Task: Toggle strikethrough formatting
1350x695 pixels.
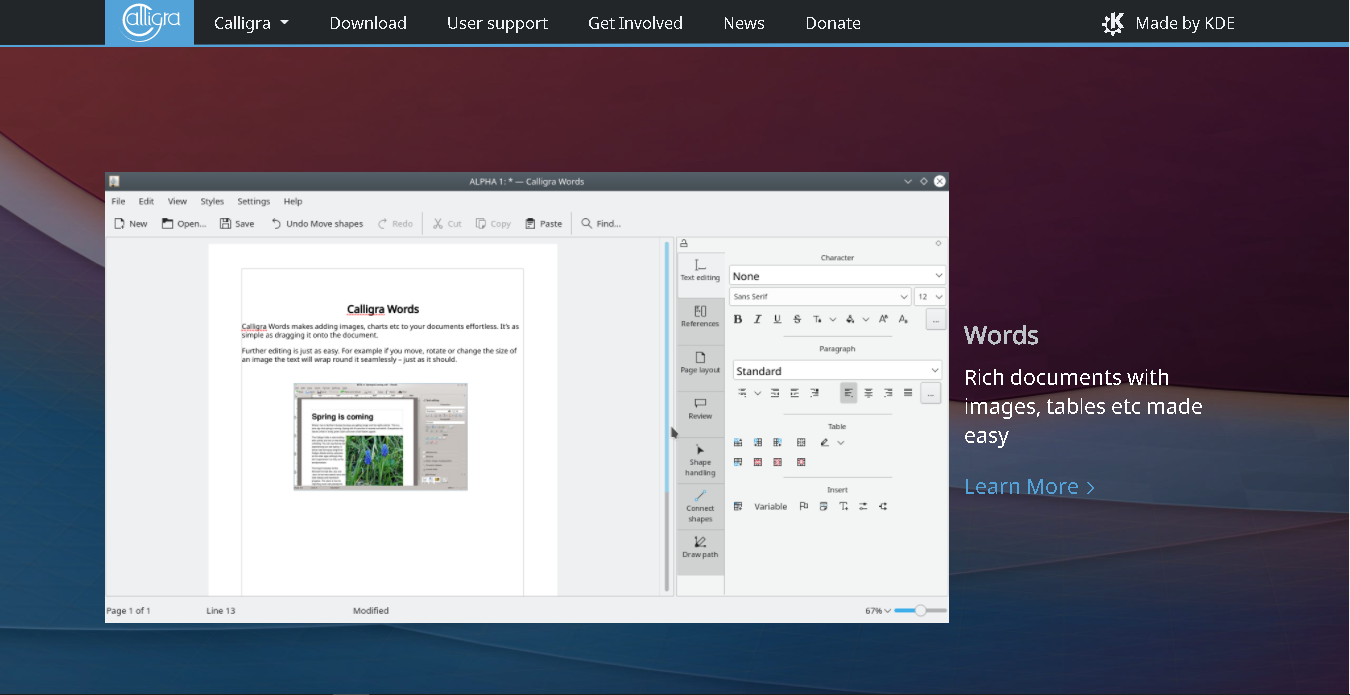Action: 797,319
